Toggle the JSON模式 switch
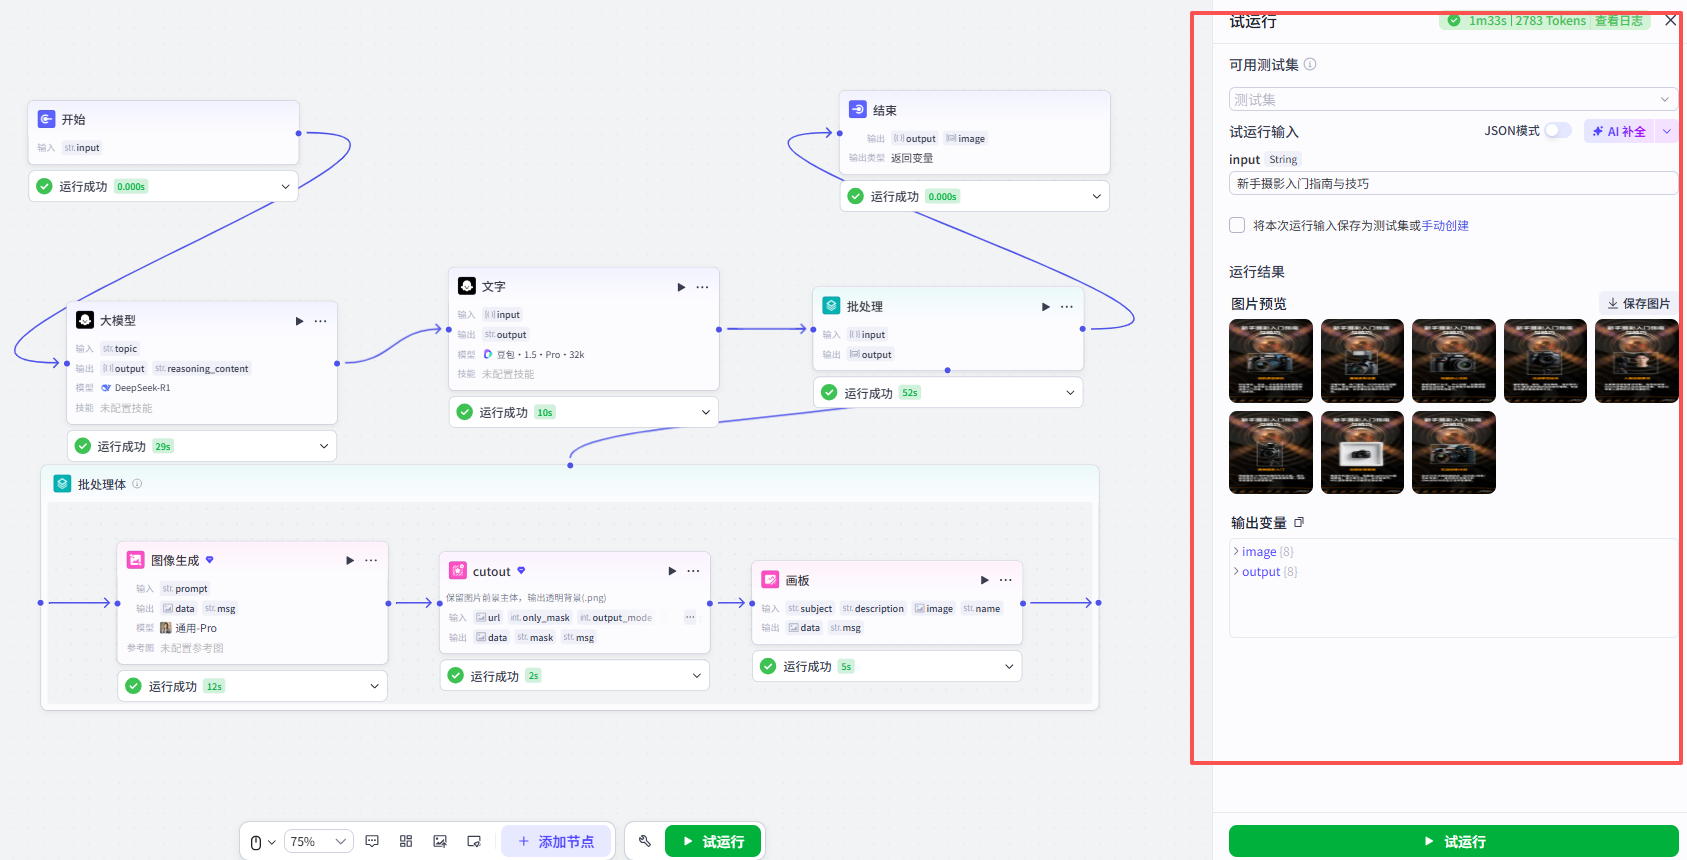 point(1558,130)
